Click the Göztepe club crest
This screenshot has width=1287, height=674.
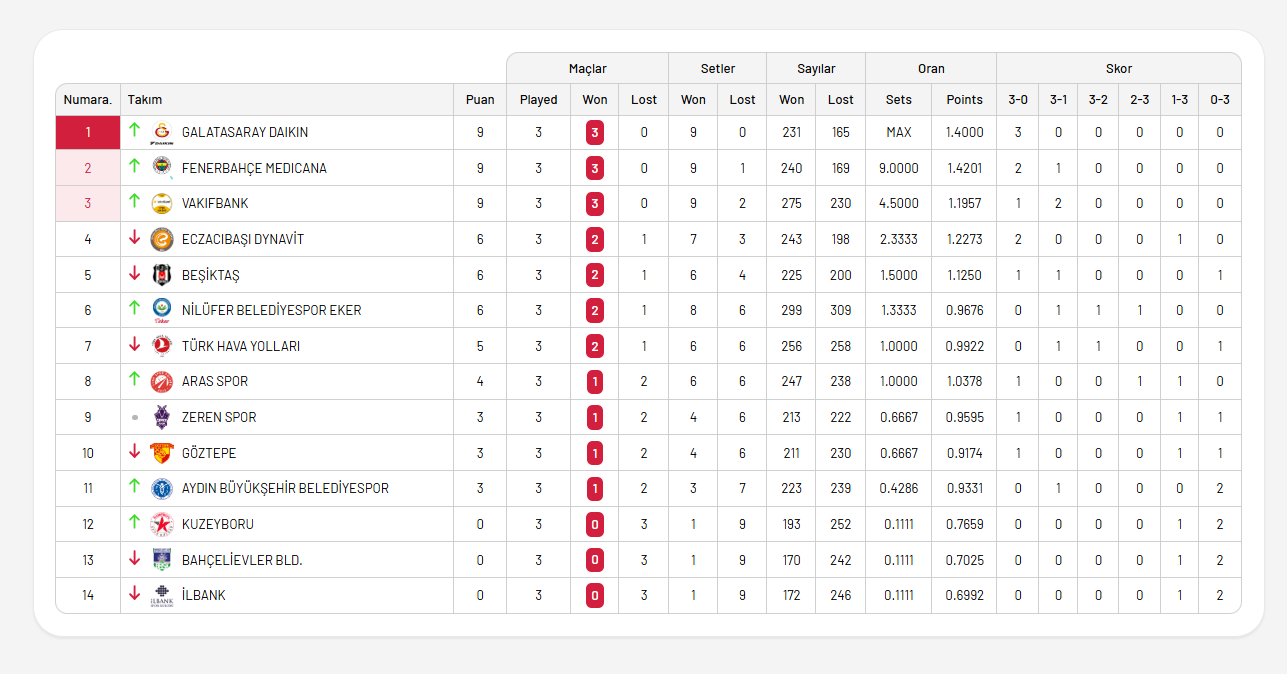tap(161, 453)
